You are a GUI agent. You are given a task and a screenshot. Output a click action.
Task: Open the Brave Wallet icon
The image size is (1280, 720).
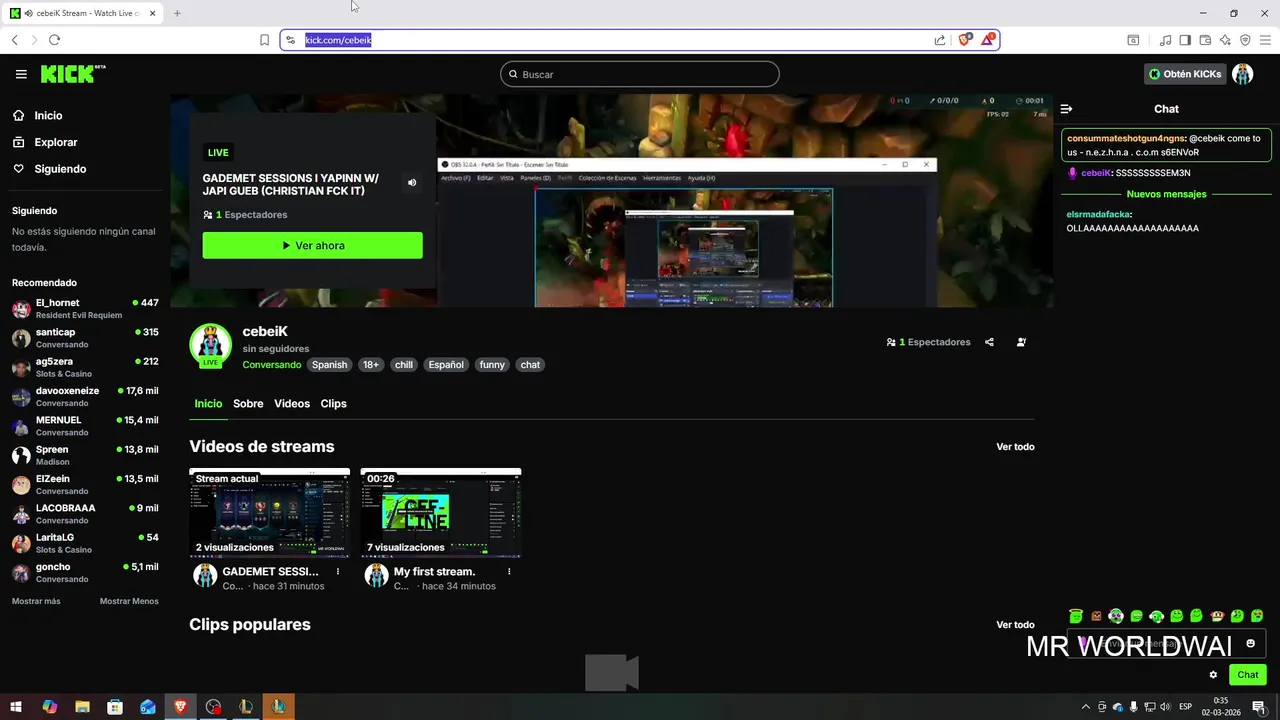[x=1205, y=40]
